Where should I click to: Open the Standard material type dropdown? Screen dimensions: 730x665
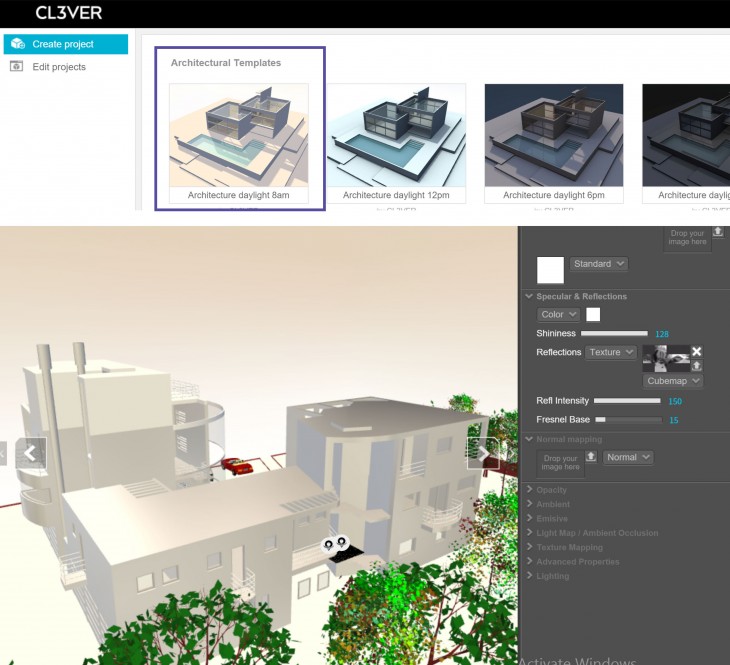pyautogui.click(x=599, y=264)
